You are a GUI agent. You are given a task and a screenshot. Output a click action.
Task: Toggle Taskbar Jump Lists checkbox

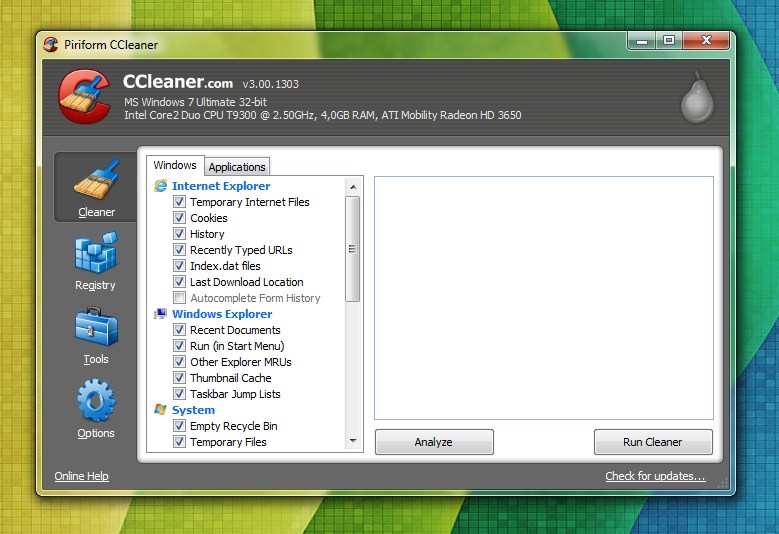tap(179, 394)
